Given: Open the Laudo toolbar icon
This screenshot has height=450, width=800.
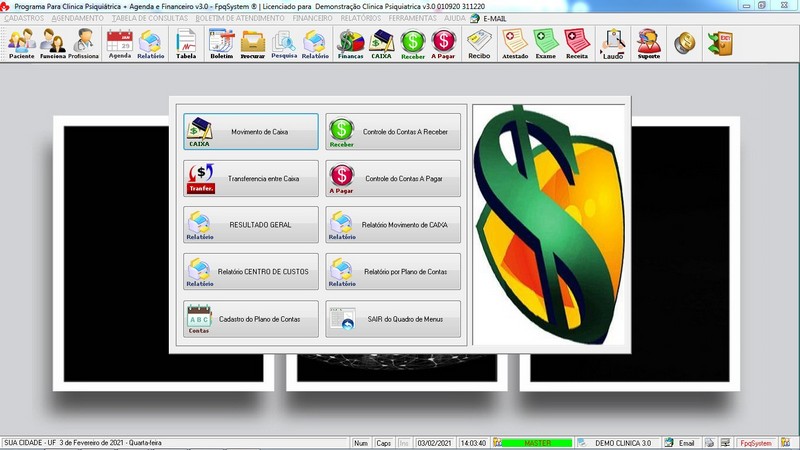Looking at the screenshot, I should point(613,44).
